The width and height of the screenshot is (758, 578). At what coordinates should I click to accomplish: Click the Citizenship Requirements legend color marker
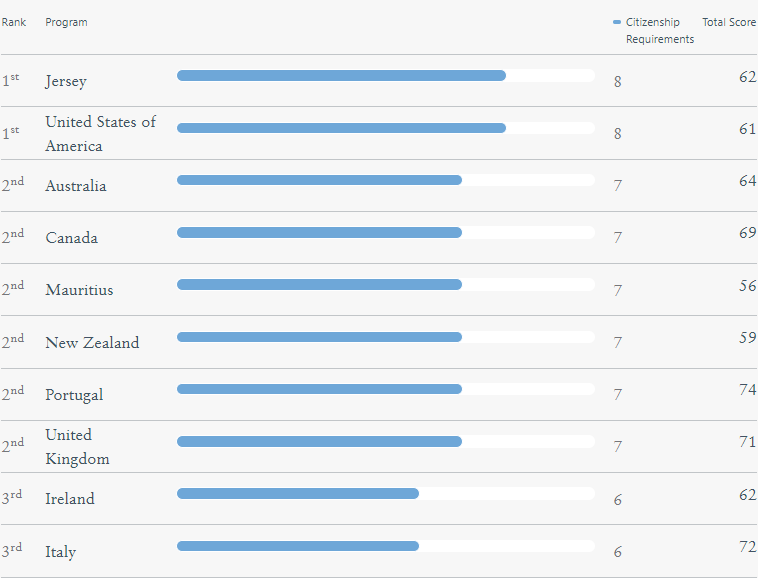(x=617, y=22)
